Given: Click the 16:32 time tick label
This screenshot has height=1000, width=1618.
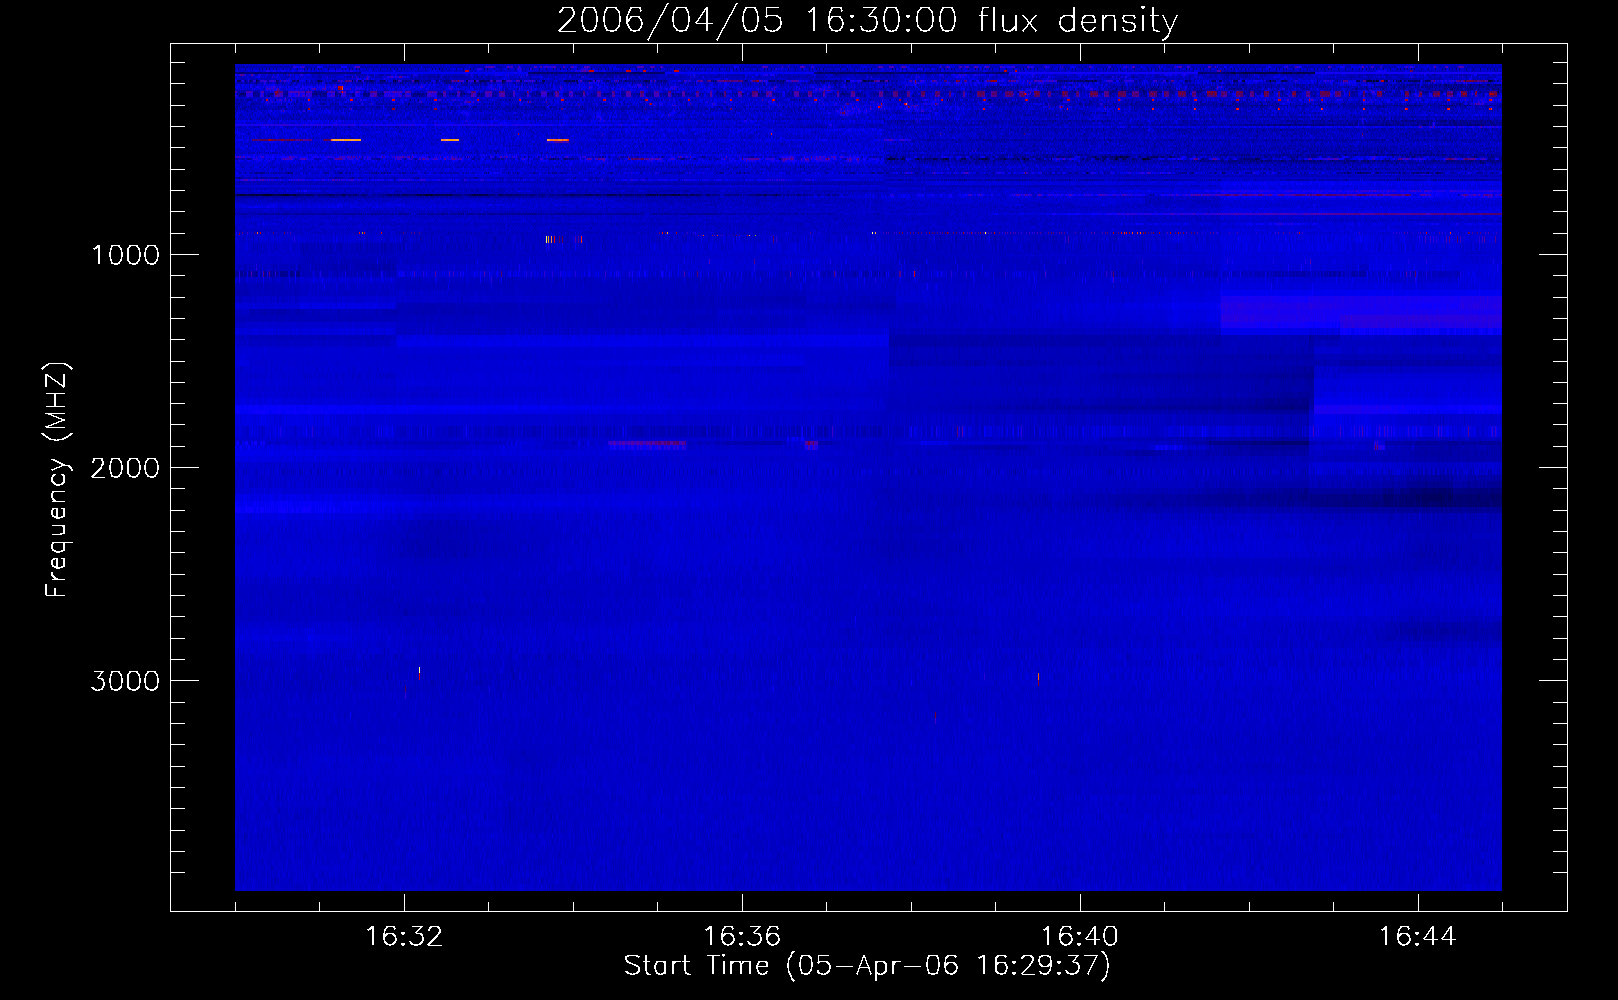Looking at the screenshot, I should click(404, 937).
